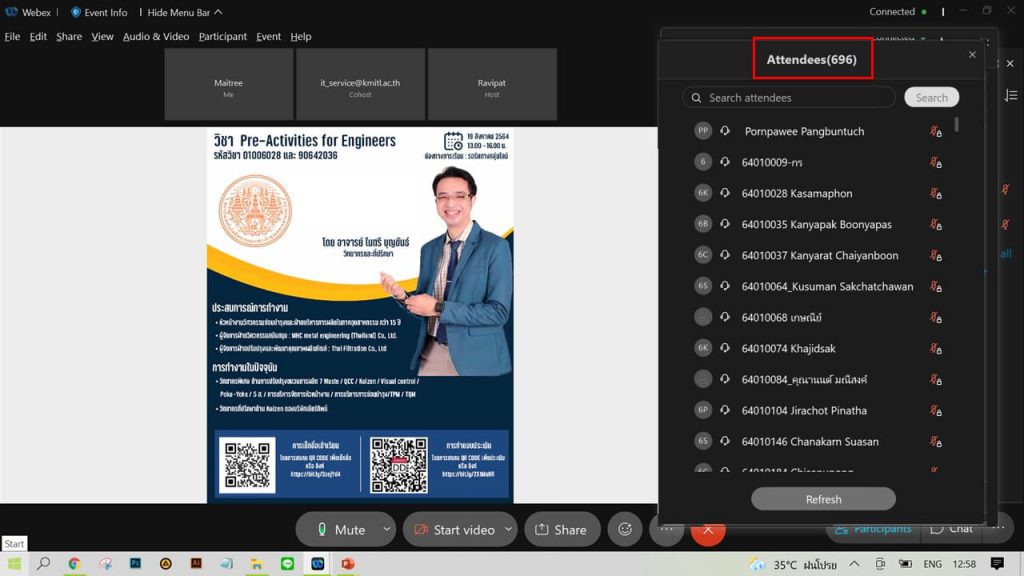The image size is (1024, 576).
Task: Click avatar icon of 64010028 Kasamaphon
Action: [x=703, y=193]
